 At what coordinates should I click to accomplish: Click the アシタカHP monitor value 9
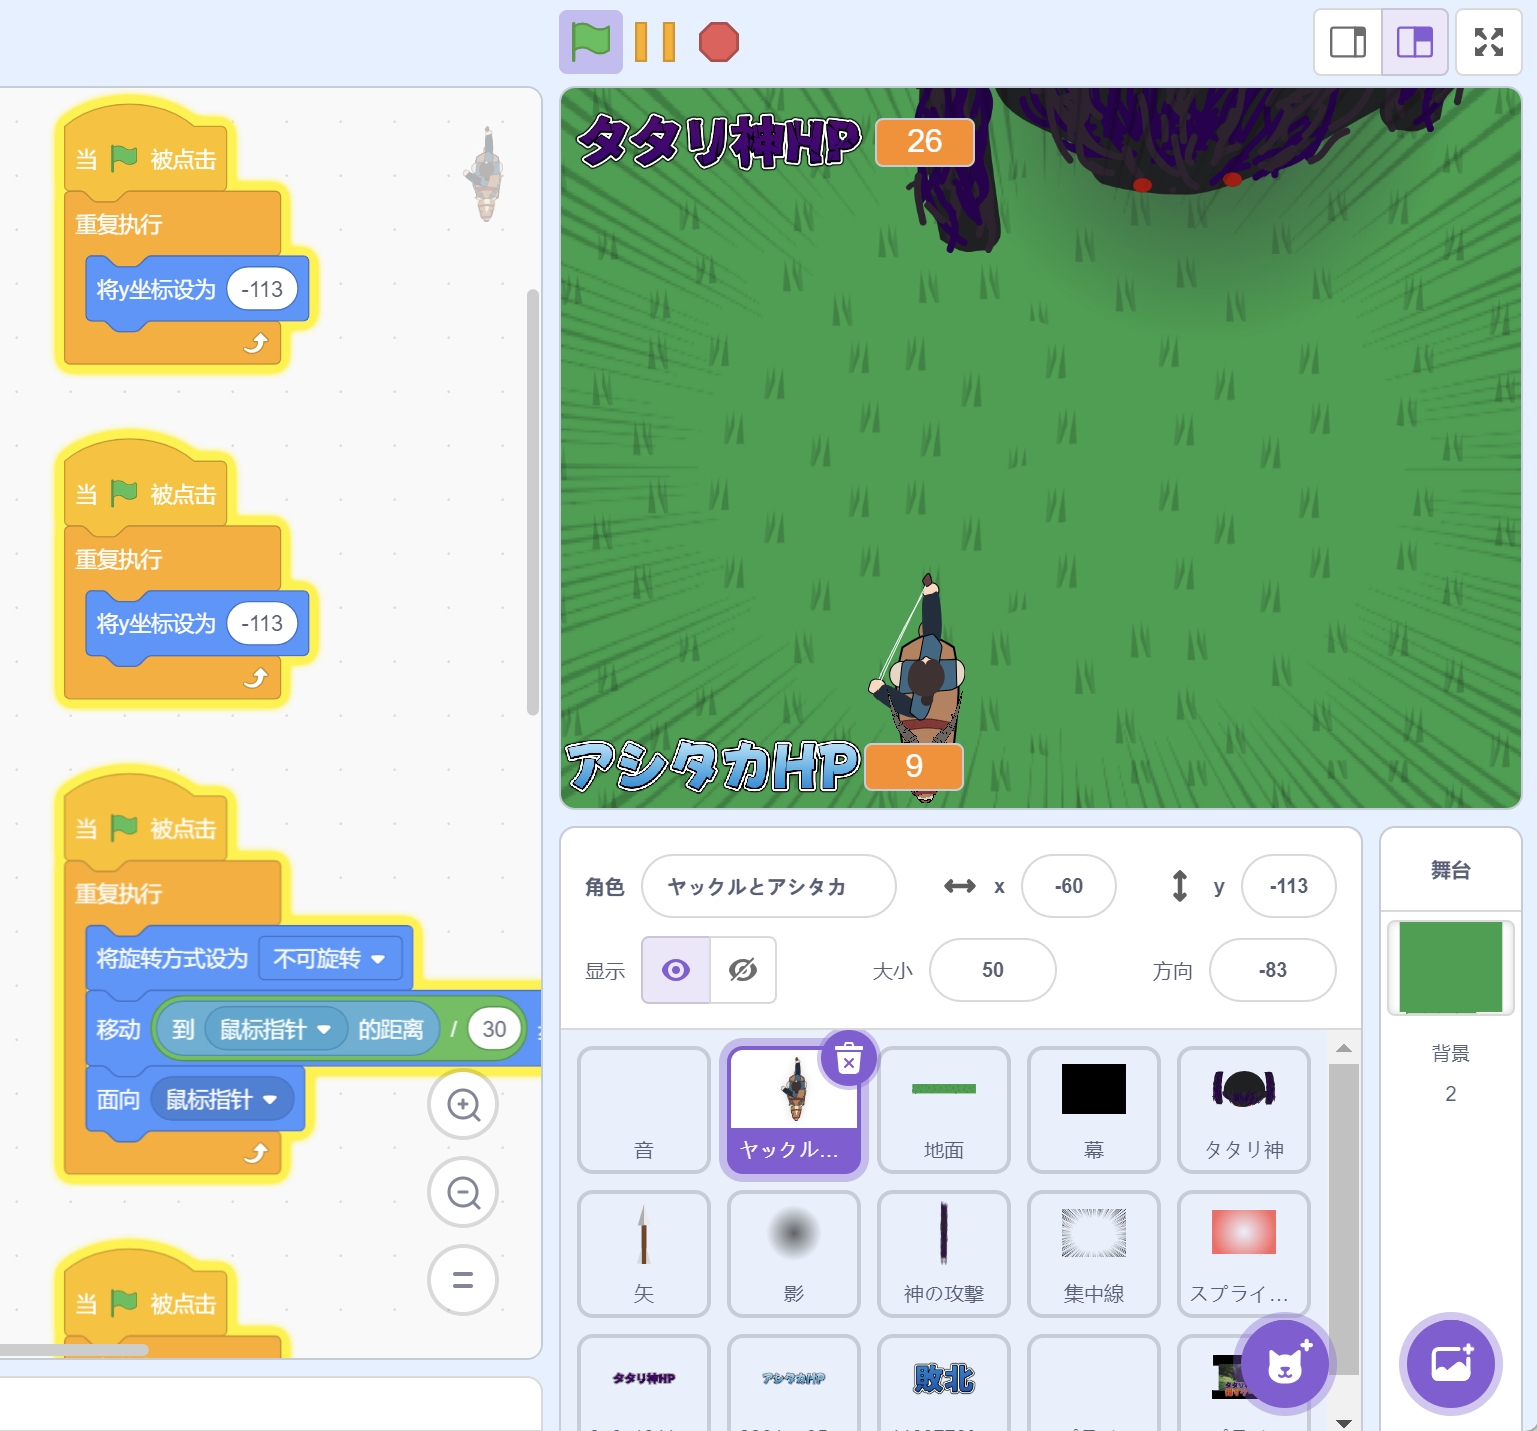pyautogui.click(x=914, y=767)
